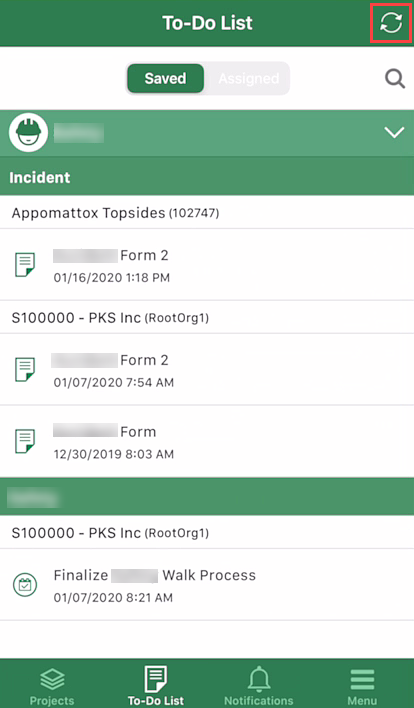The image size is (414, 708).
Task: Collapse section with the chevron arrow
Action: coord(394,133)
